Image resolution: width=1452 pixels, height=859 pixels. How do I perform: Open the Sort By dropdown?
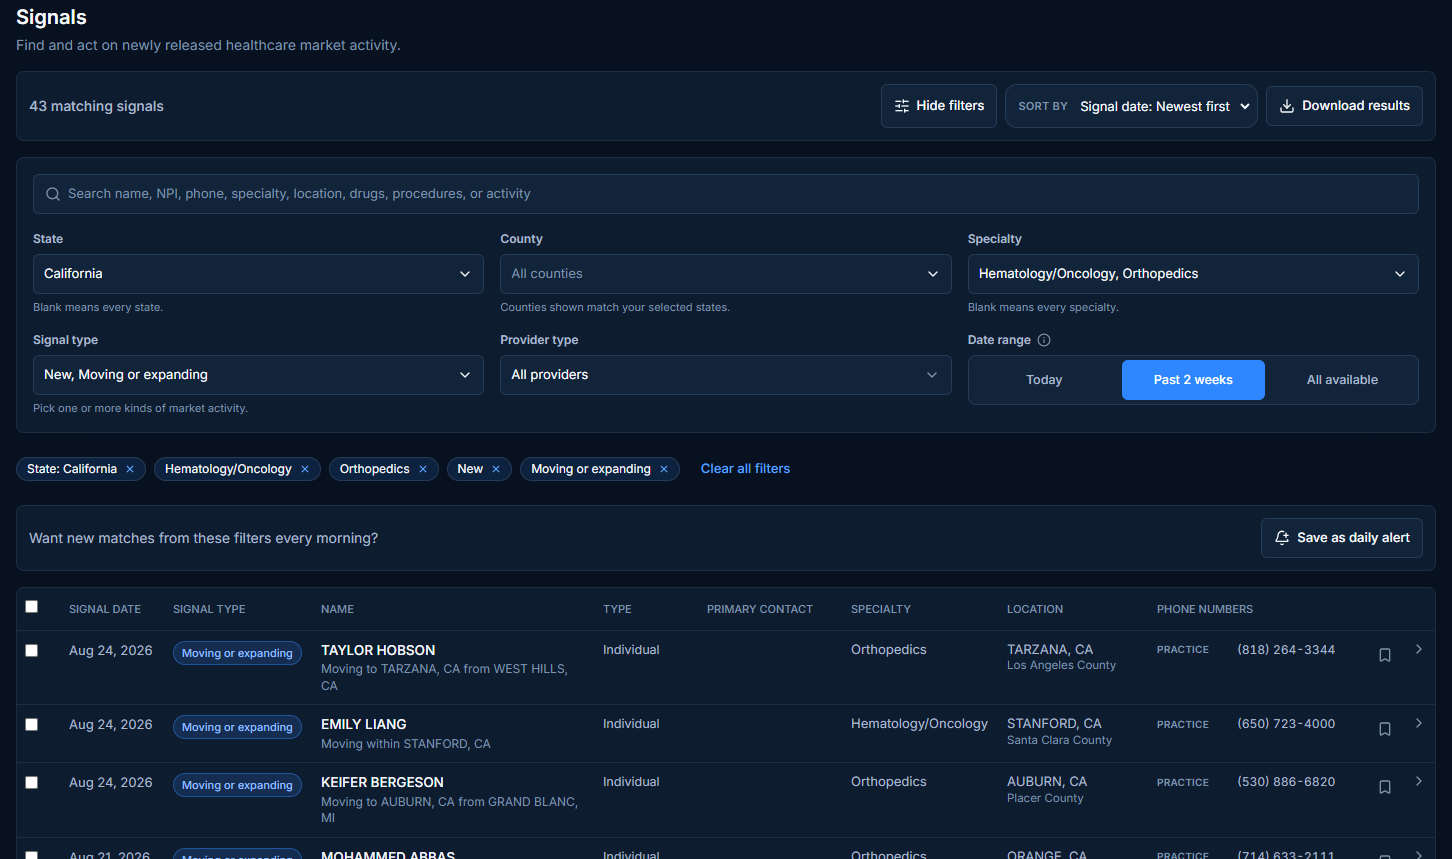1131,106
